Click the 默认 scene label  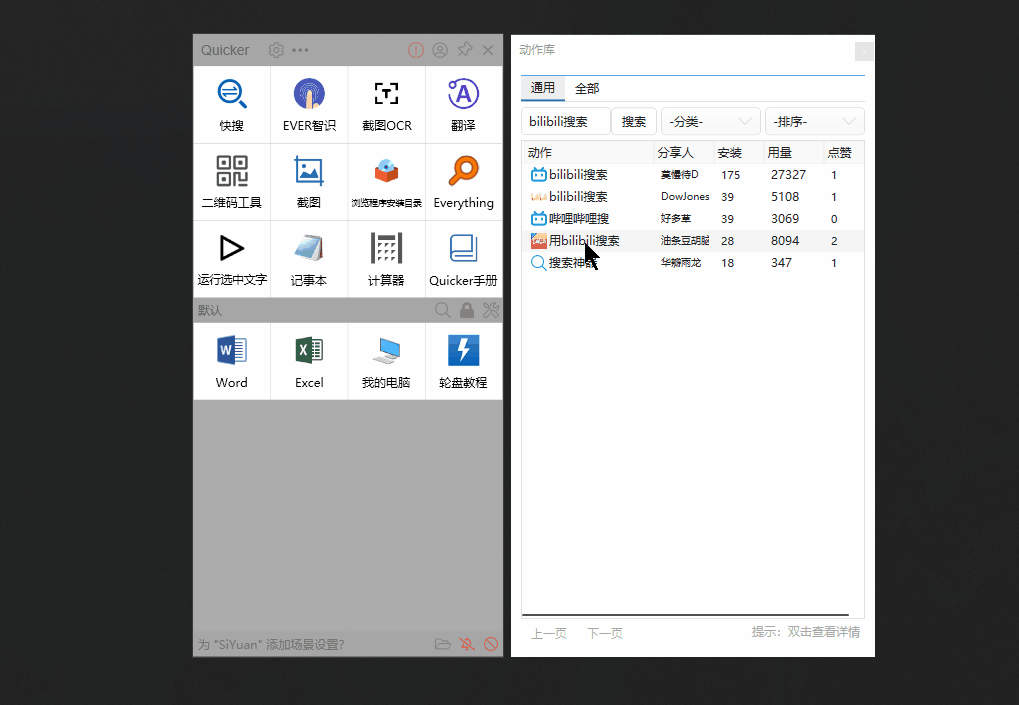tap(210, 311)
